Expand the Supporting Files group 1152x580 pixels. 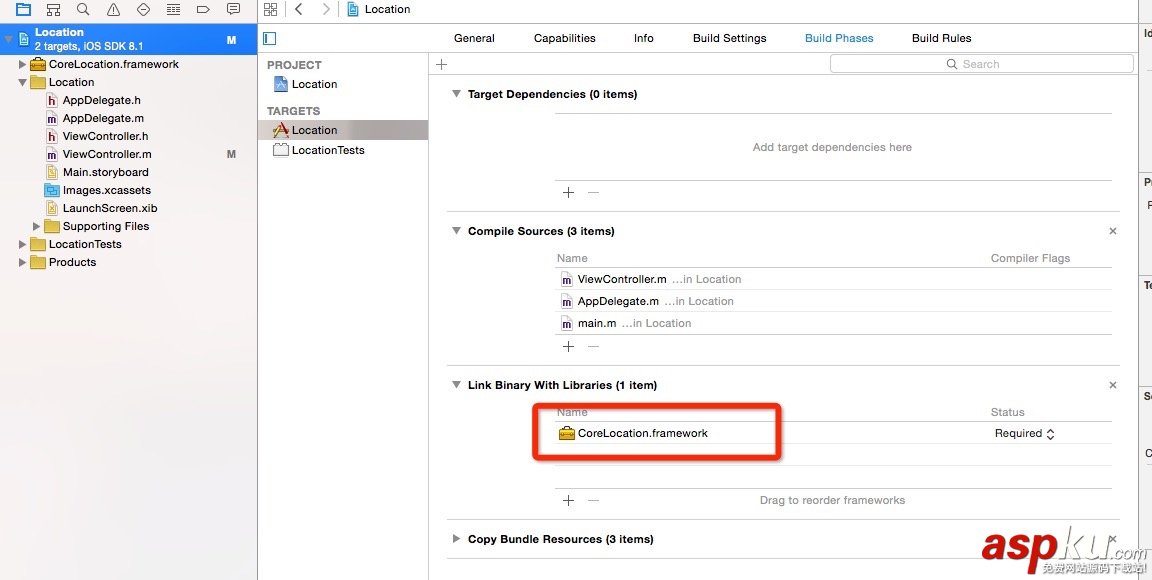[x=37, y=226]
